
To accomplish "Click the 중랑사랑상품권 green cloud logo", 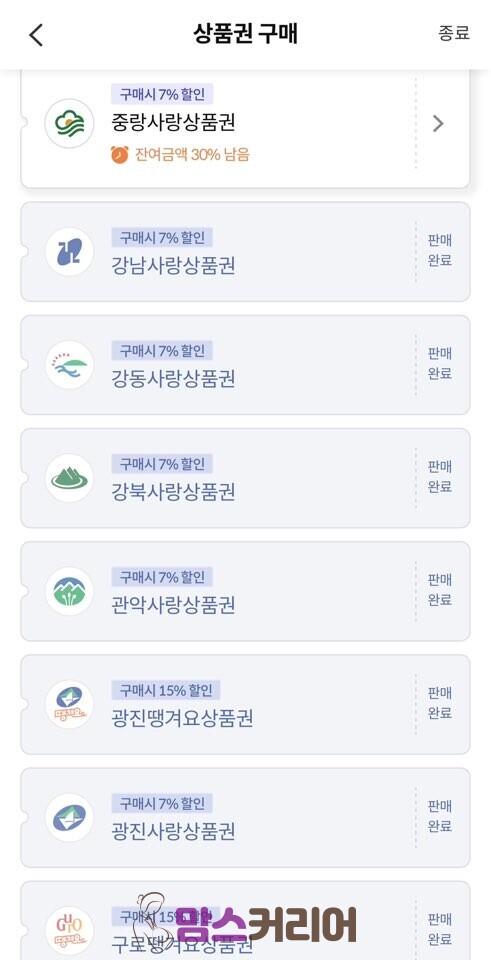I will [69, 124].
